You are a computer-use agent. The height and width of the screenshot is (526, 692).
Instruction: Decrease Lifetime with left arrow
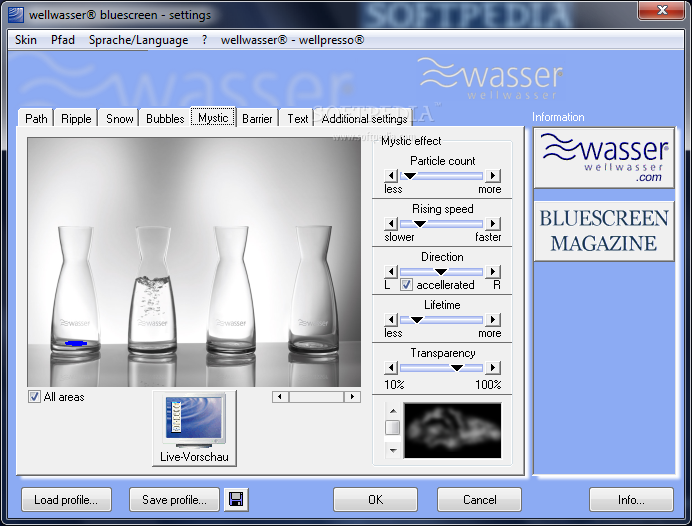pyautogui.click(x=391, y=319)
